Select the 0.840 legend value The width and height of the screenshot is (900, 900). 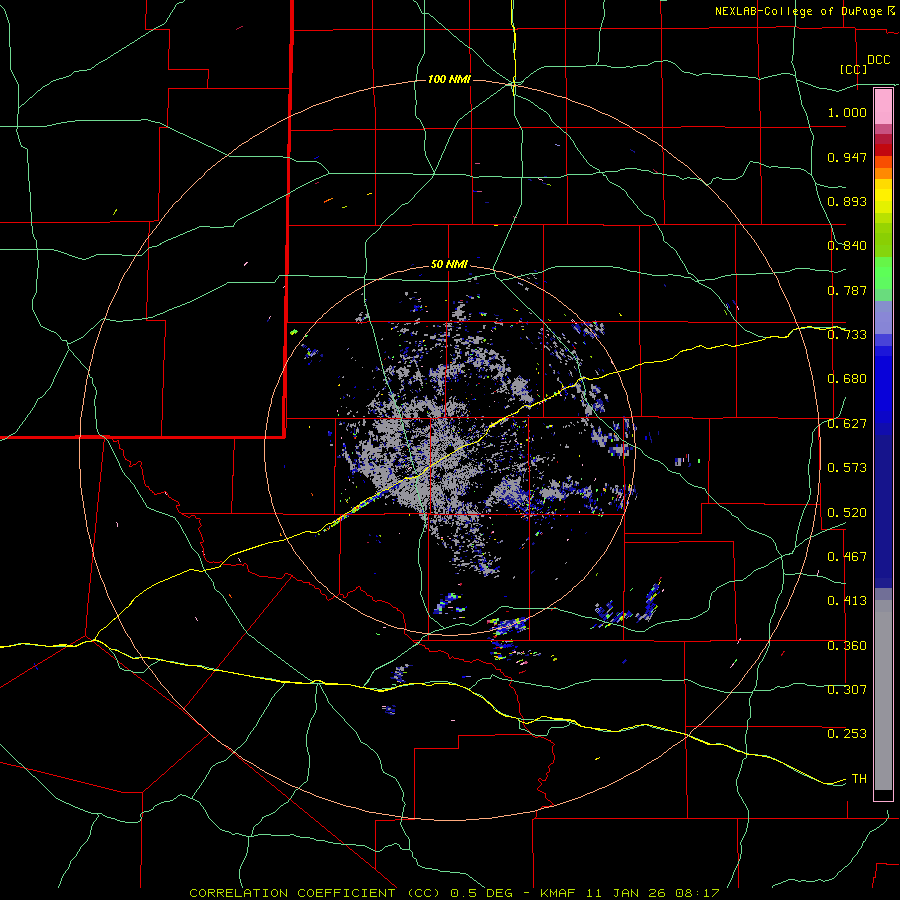(847, 246)
